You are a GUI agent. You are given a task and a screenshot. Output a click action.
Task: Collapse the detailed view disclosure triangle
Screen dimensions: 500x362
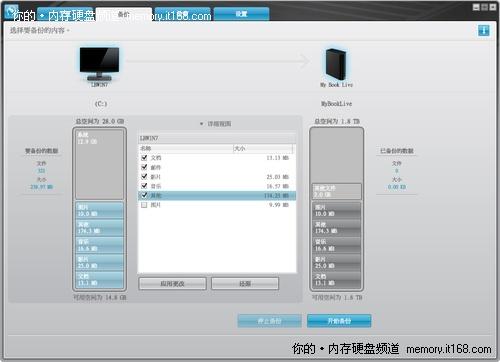point(201,124)
